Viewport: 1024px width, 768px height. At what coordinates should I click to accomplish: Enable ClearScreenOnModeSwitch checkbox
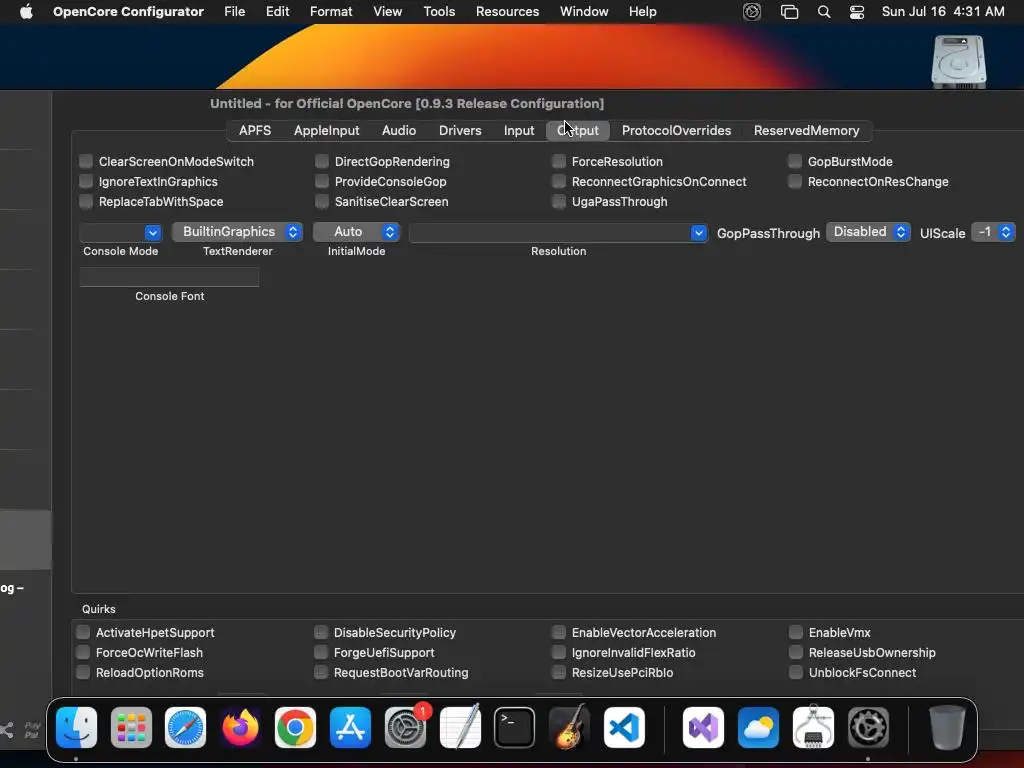(86, 161)
